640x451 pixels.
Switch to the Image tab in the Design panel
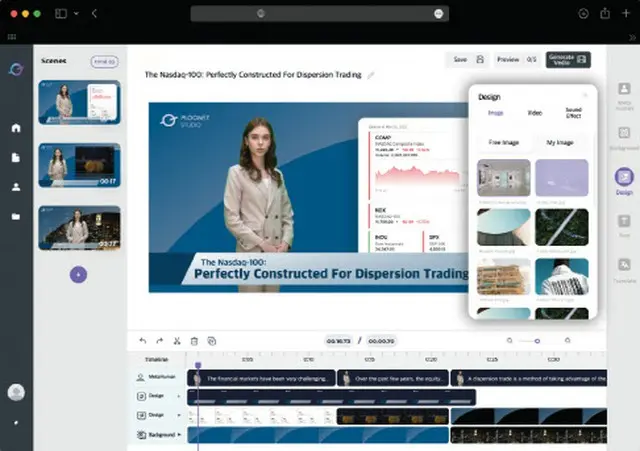(x=496, y=113)
